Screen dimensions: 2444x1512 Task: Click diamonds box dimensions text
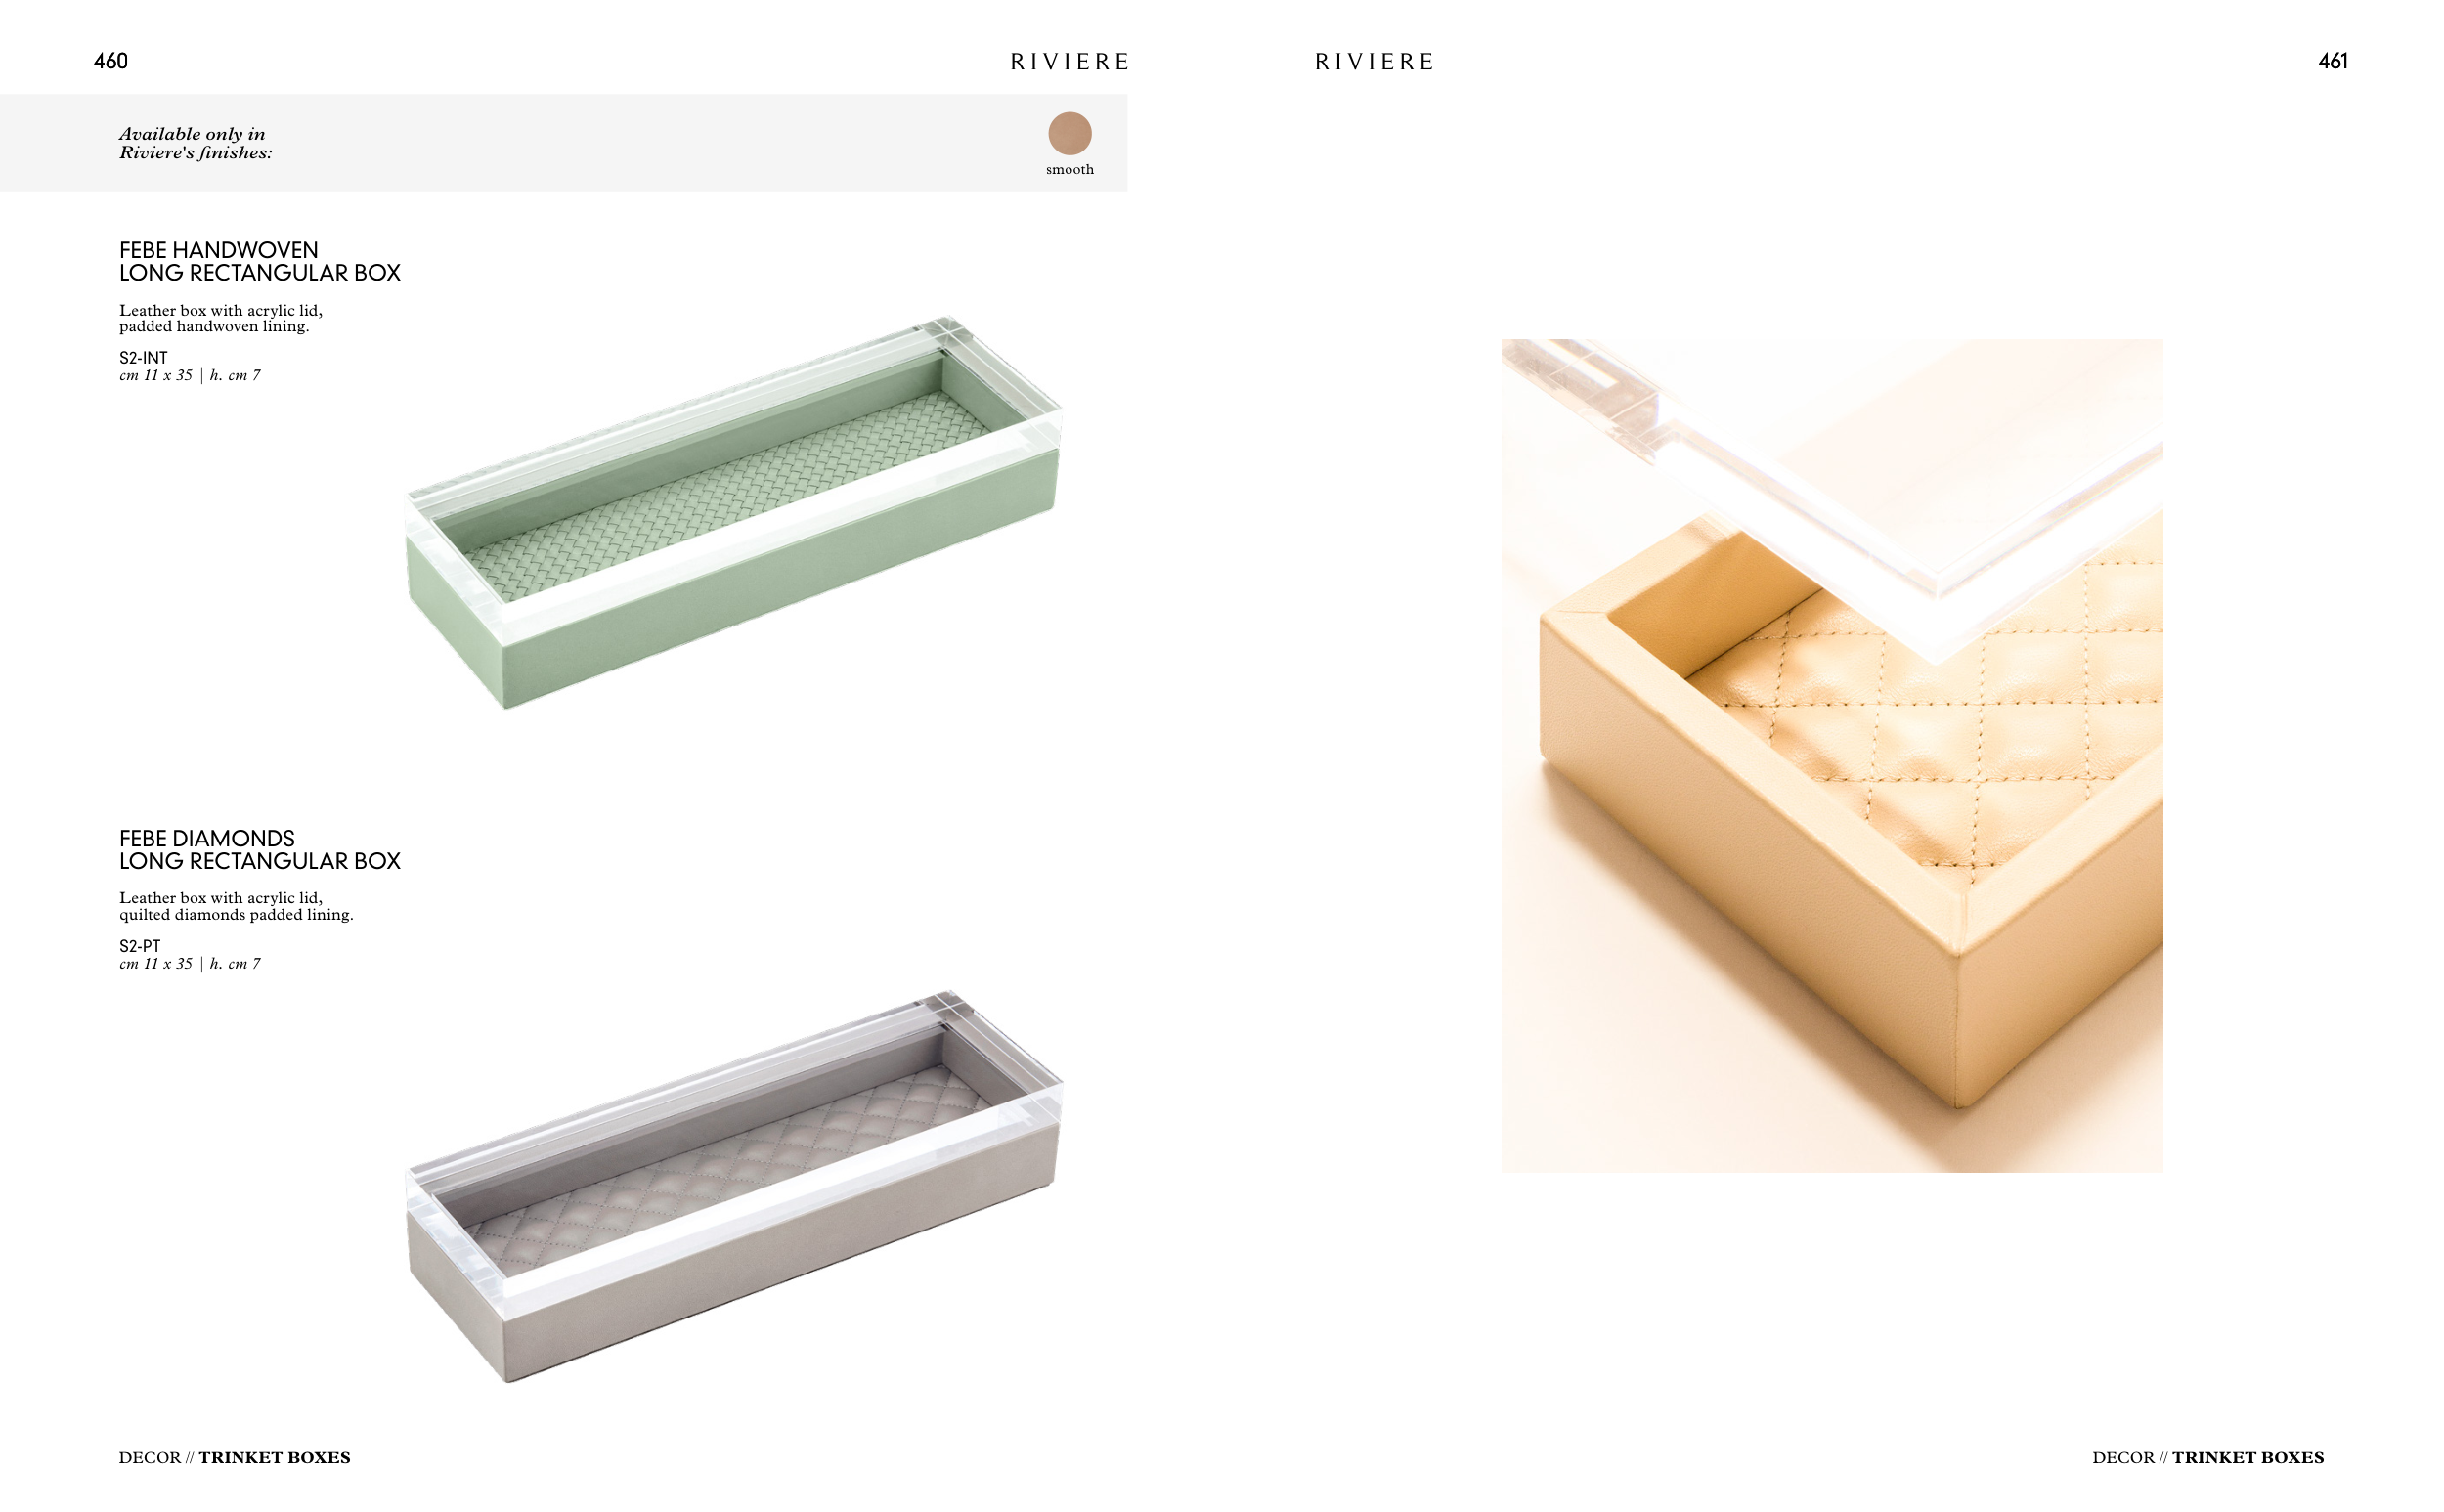coord(190,963)
